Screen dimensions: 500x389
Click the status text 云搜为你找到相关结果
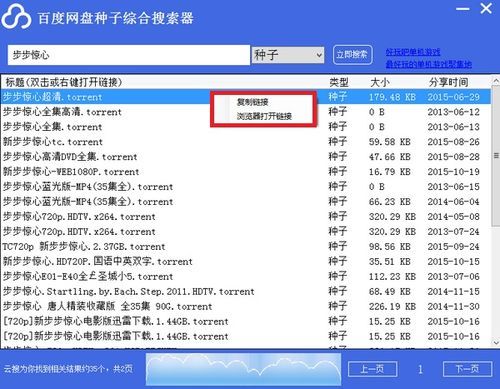pyautogui.click(x=68, y=369)
